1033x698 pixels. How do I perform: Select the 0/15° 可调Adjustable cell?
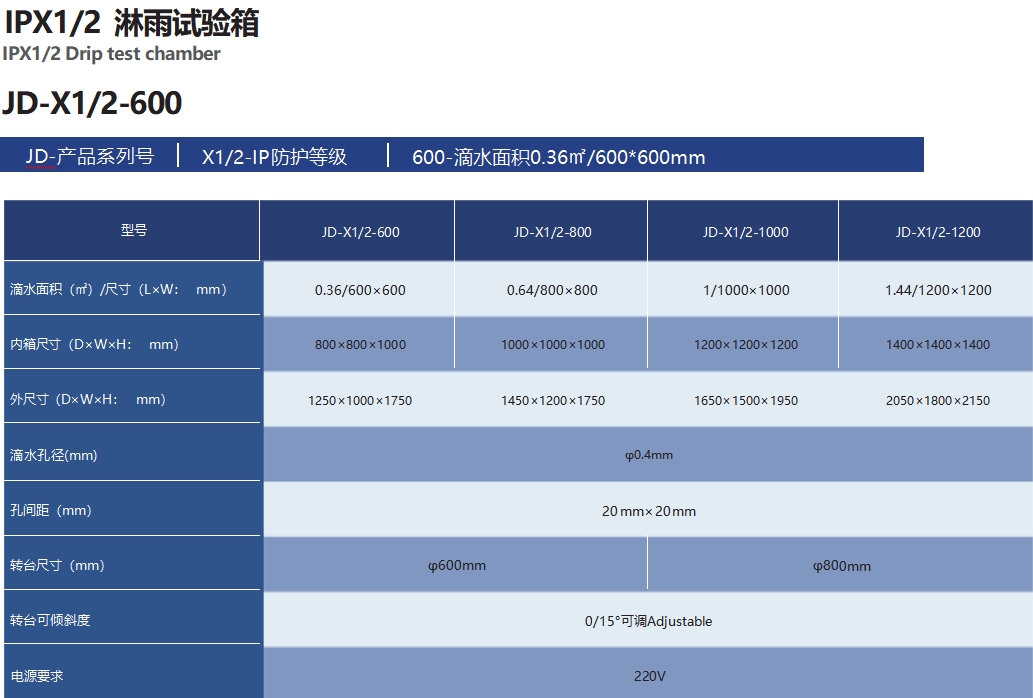pyautogui.click(x=648, y=621)
